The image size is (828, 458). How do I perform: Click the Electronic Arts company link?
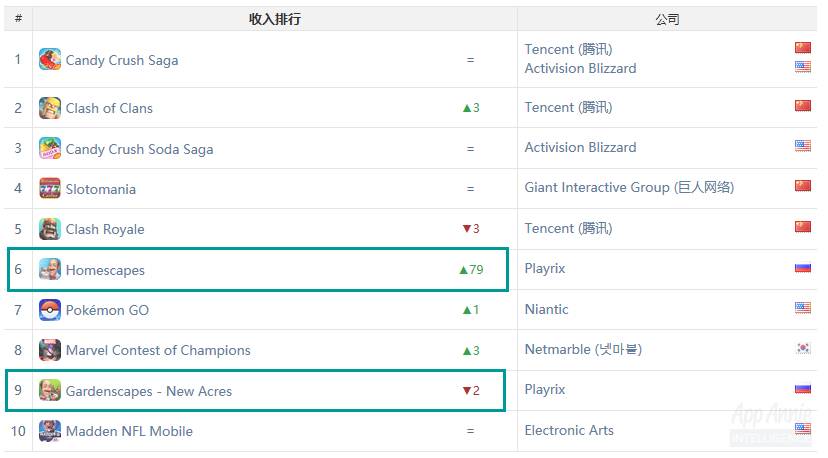[x=569, y=431]
